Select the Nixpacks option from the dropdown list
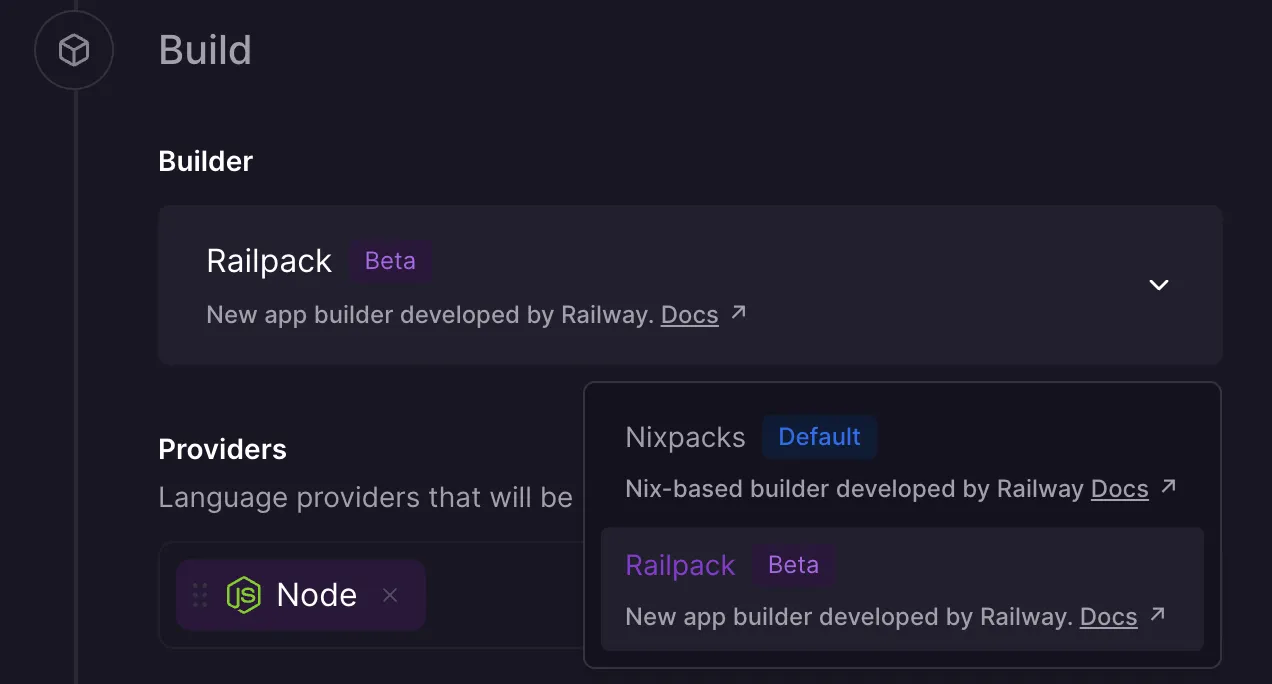Viewport: 1272px width, 684px height. [x=685, y=438]
